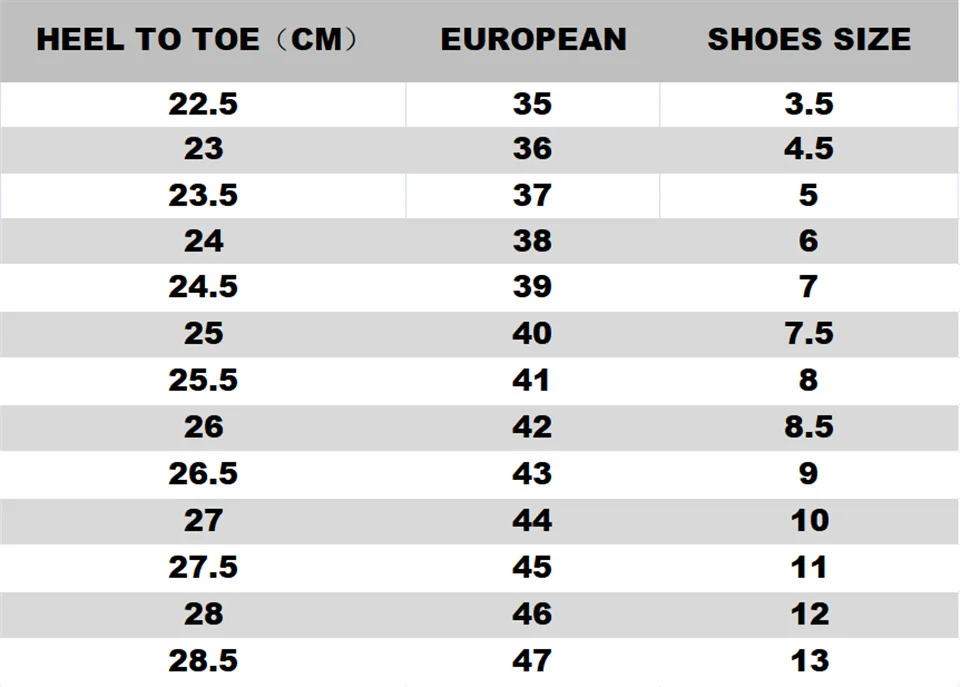960x687 pixels.
Task: Click shoe size 8.5 cell
Action: click(809, 427)
